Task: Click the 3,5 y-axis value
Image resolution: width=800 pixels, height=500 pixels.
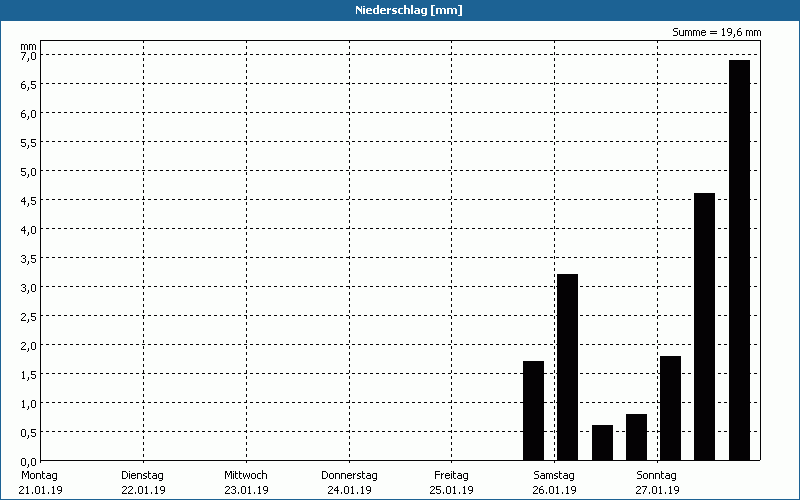Action: [x=29, y=259]
